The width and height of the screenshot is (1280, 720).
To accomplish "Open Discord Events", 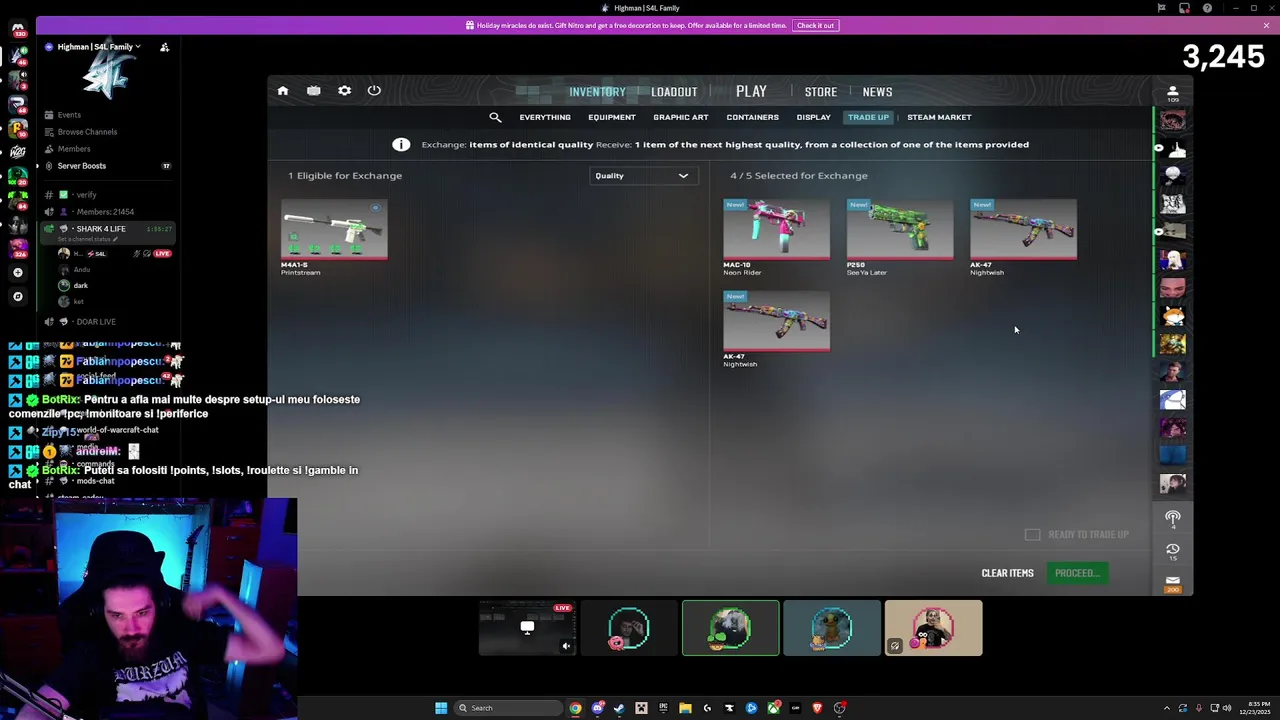I will coord(69,115).
